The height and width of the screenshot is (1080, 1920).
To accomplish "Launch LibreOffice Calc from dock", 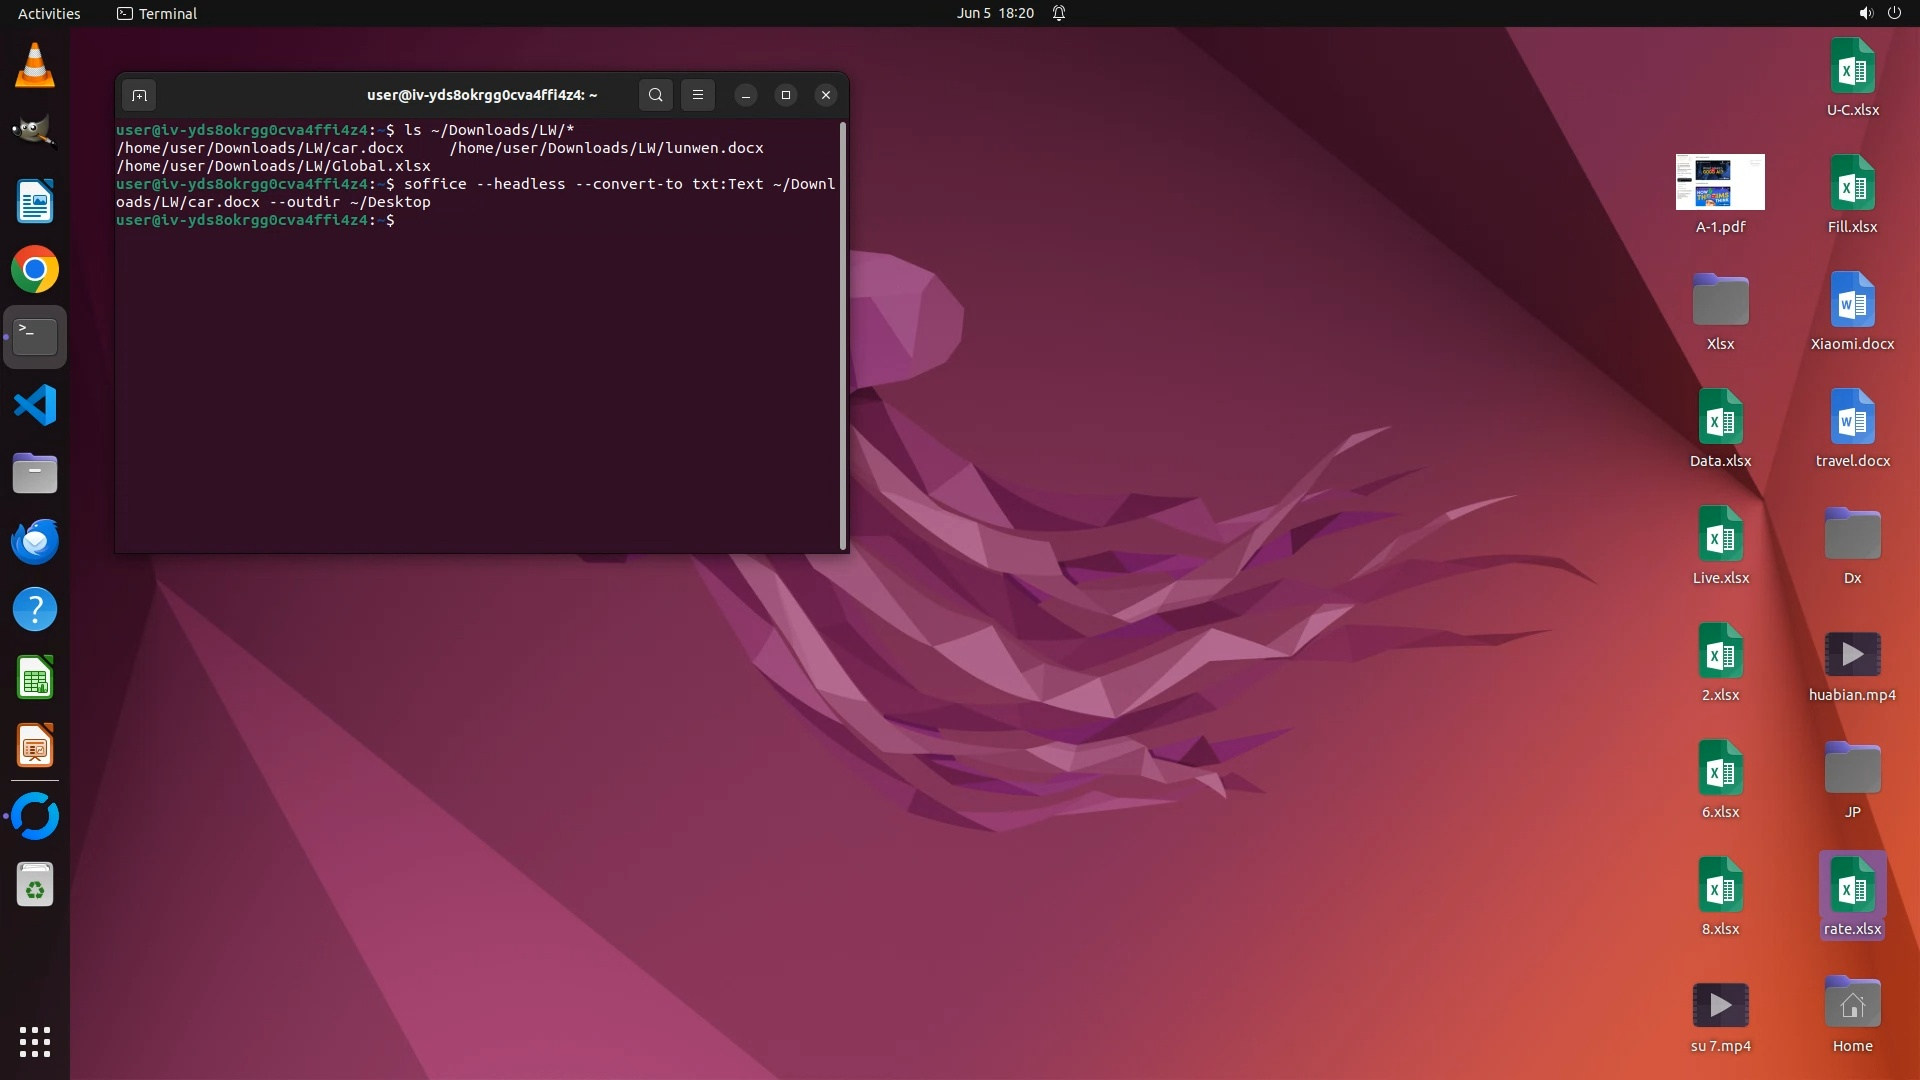I will [x=35, y=679].
